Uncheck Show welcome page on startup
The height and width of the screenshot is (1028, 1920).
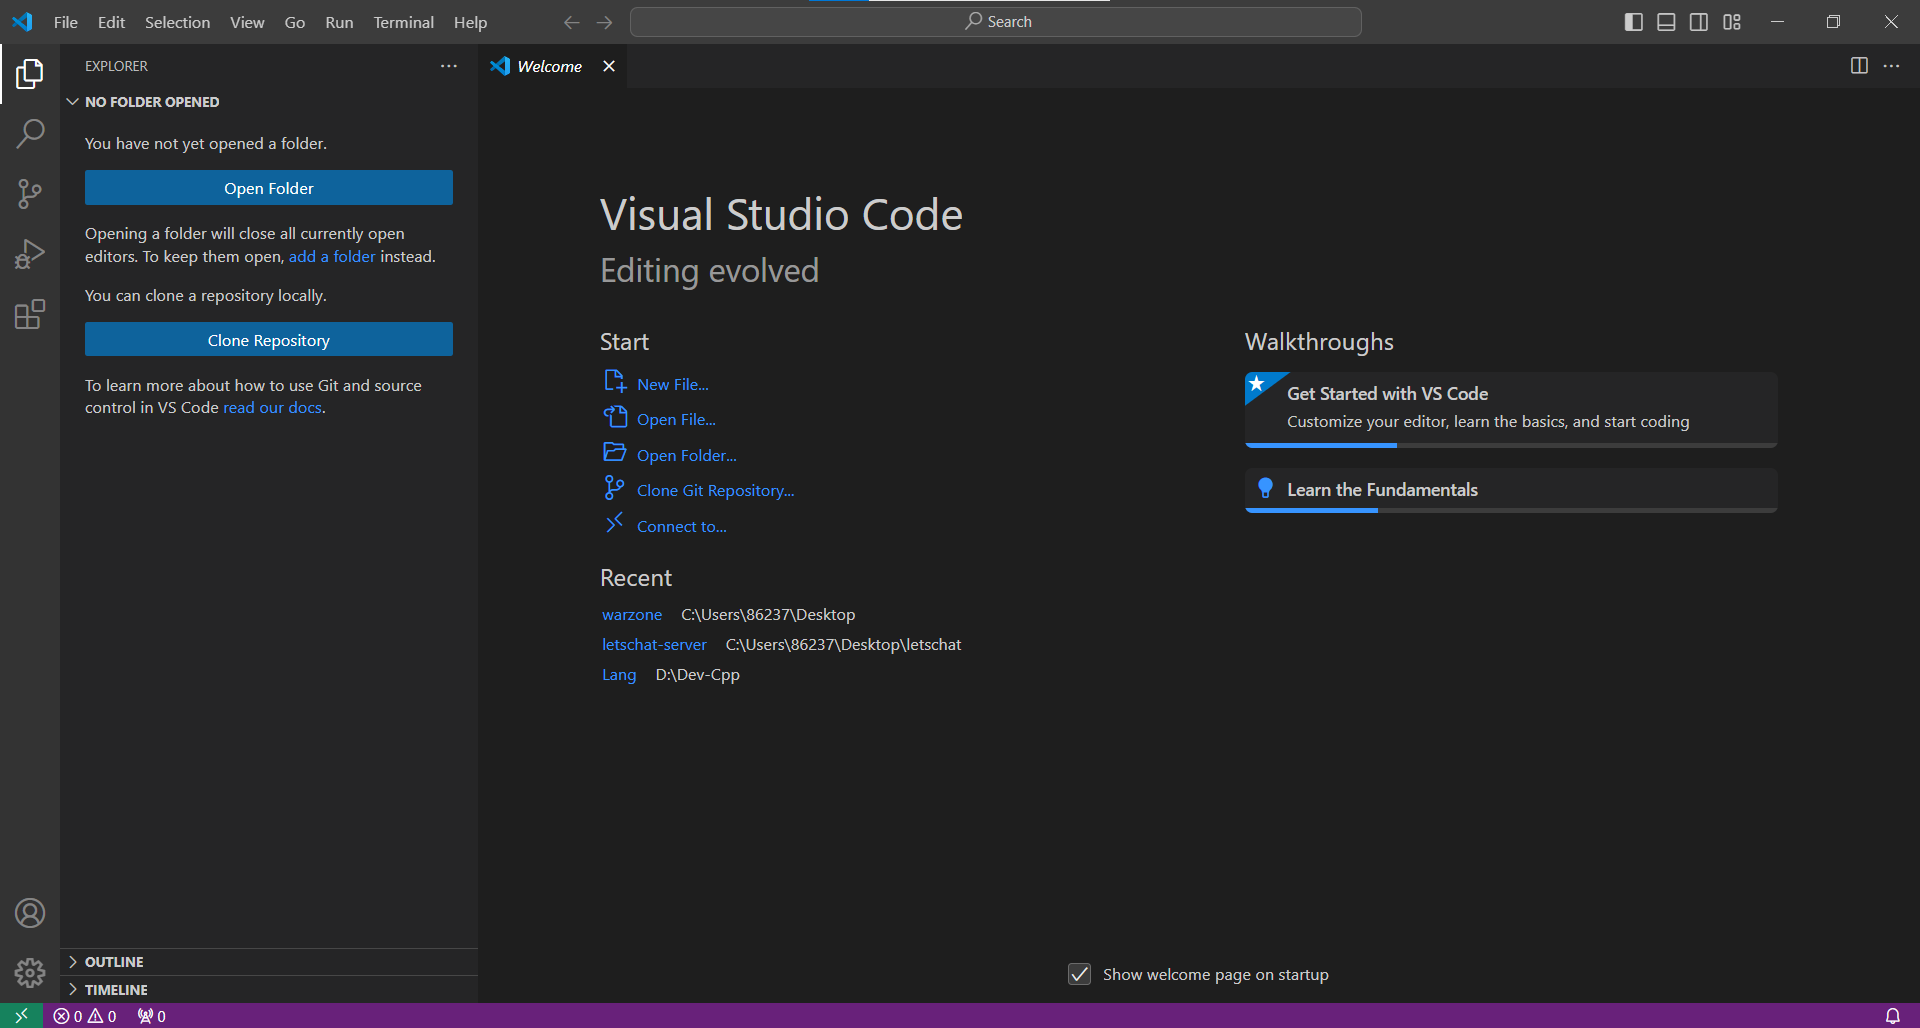(x=1079, y=974)
